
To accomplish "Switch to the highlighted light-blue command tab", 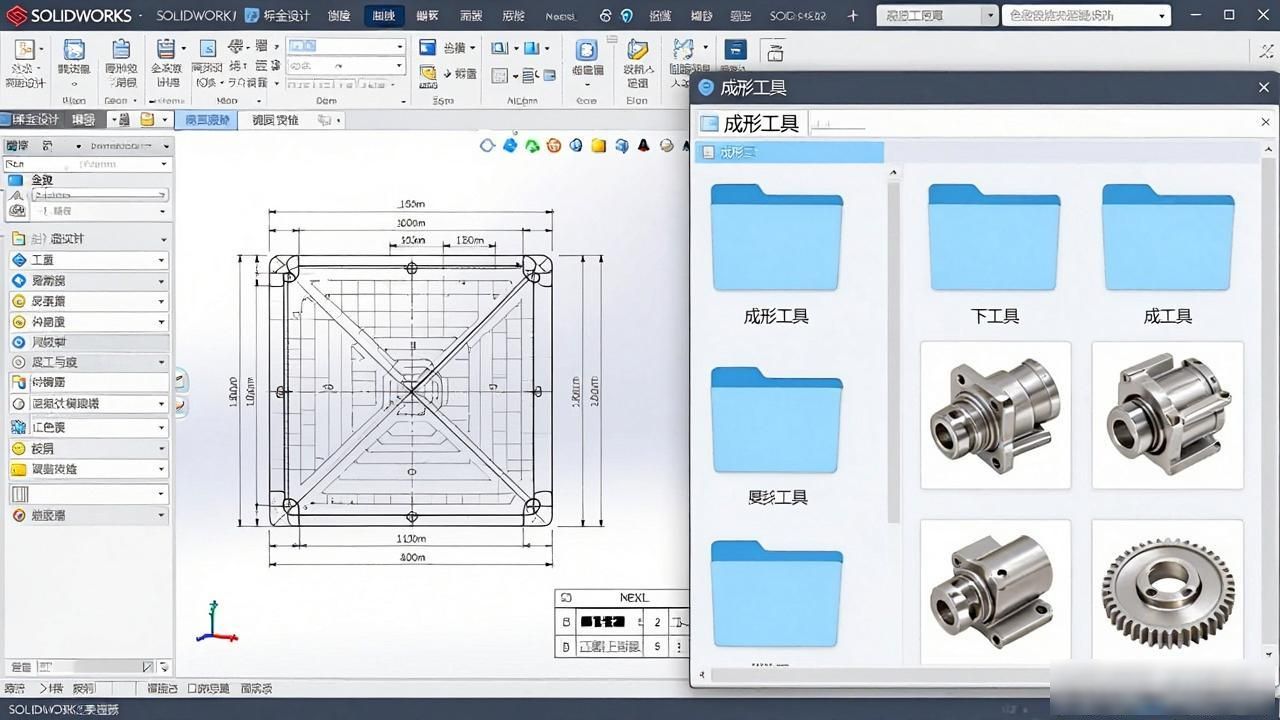I will 206,120.
